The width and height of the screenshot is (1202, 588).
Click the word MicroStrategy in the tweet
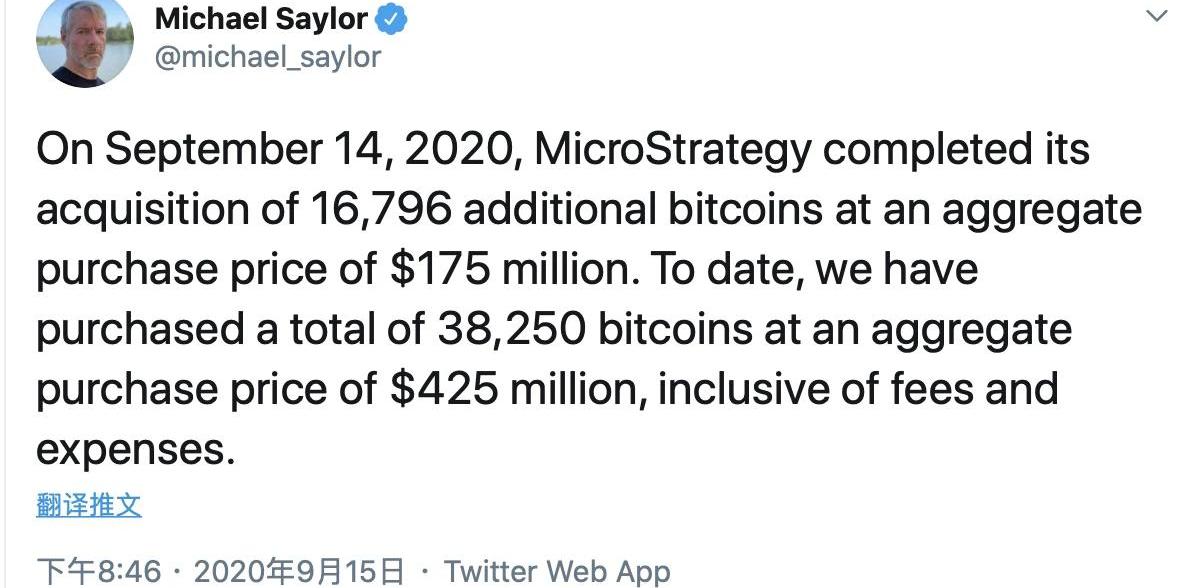tap(673, 151)
